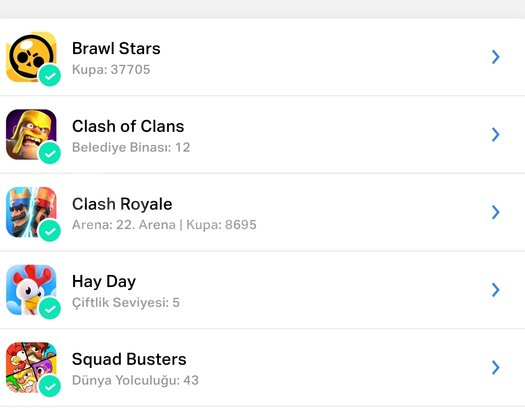This screenshot has height=420, width=525.
Task: Tap the Squad Busters characters icon
Action: pos(31,367)
